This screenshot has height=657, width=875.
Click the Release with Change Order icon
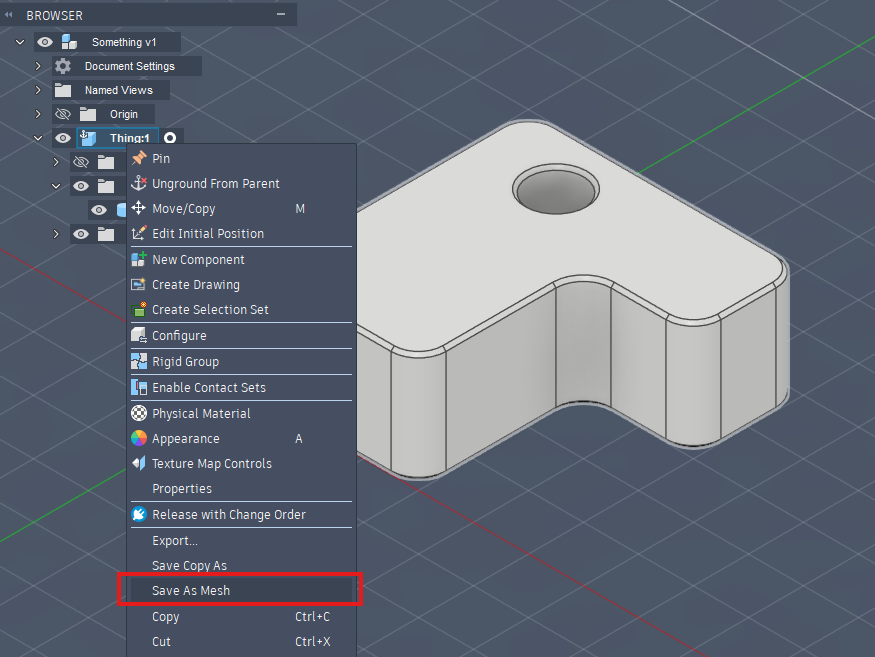click(139, 514)
